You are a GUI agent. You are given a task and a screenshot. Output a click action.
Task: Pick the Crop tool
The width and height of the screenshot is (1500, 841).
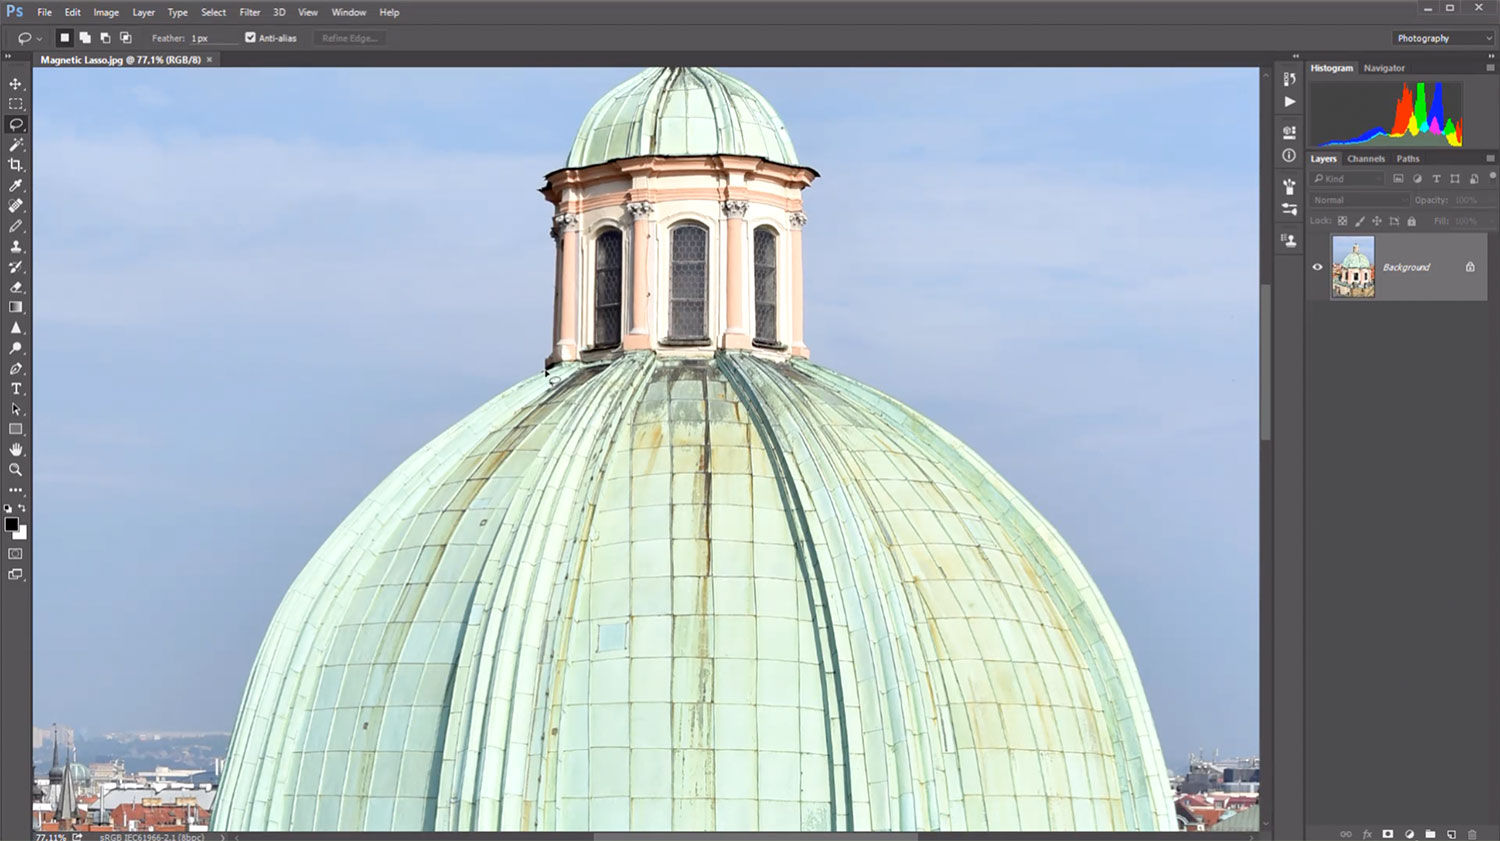click(16, 165)
